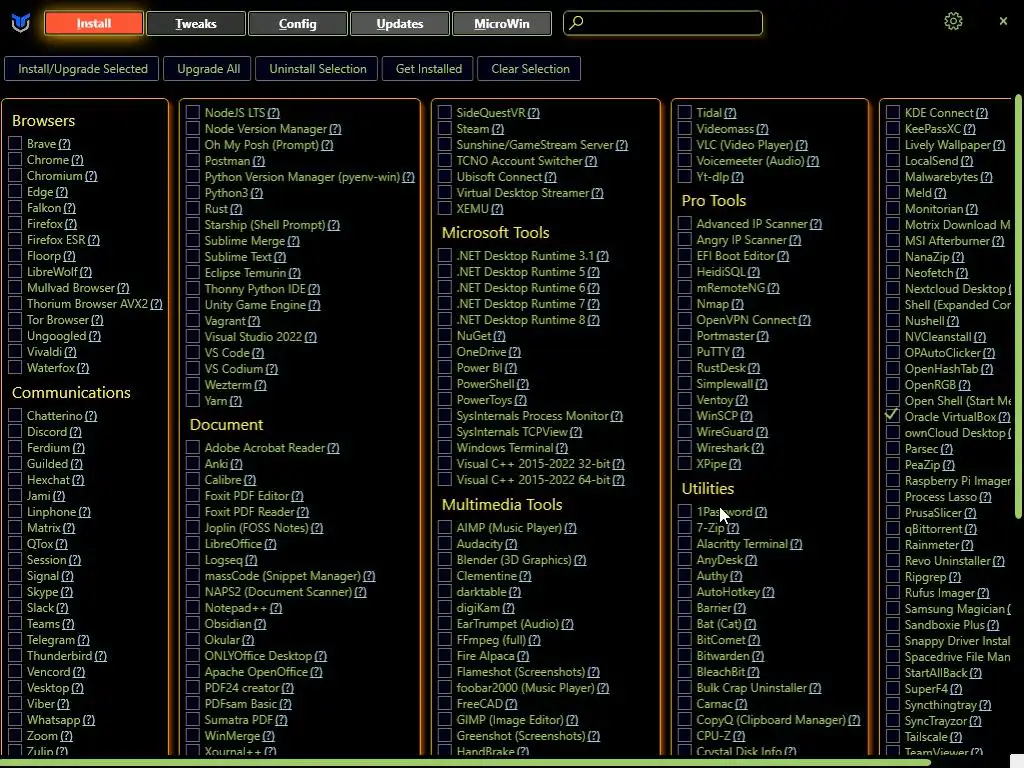Click the Tor Browser label

(x=57, y=320)
